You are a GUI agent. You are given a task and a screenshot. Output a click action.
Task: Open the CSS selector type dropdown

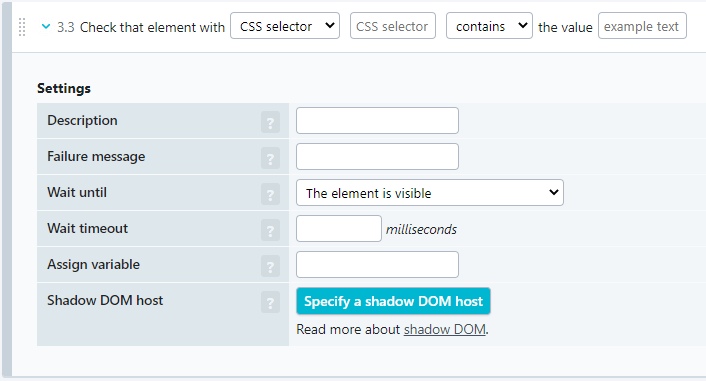(285, 26)
